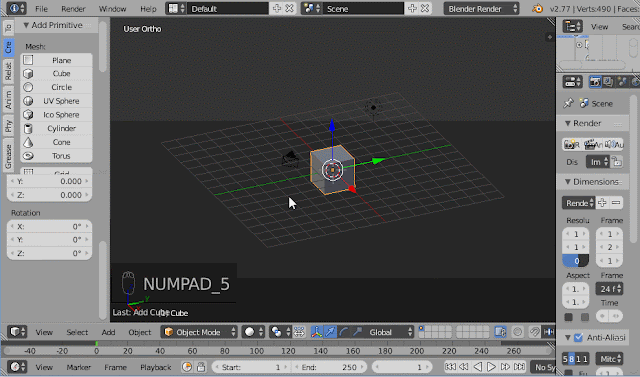Play timeline animation in reverse
640x377 pixels.
[478, 367]
